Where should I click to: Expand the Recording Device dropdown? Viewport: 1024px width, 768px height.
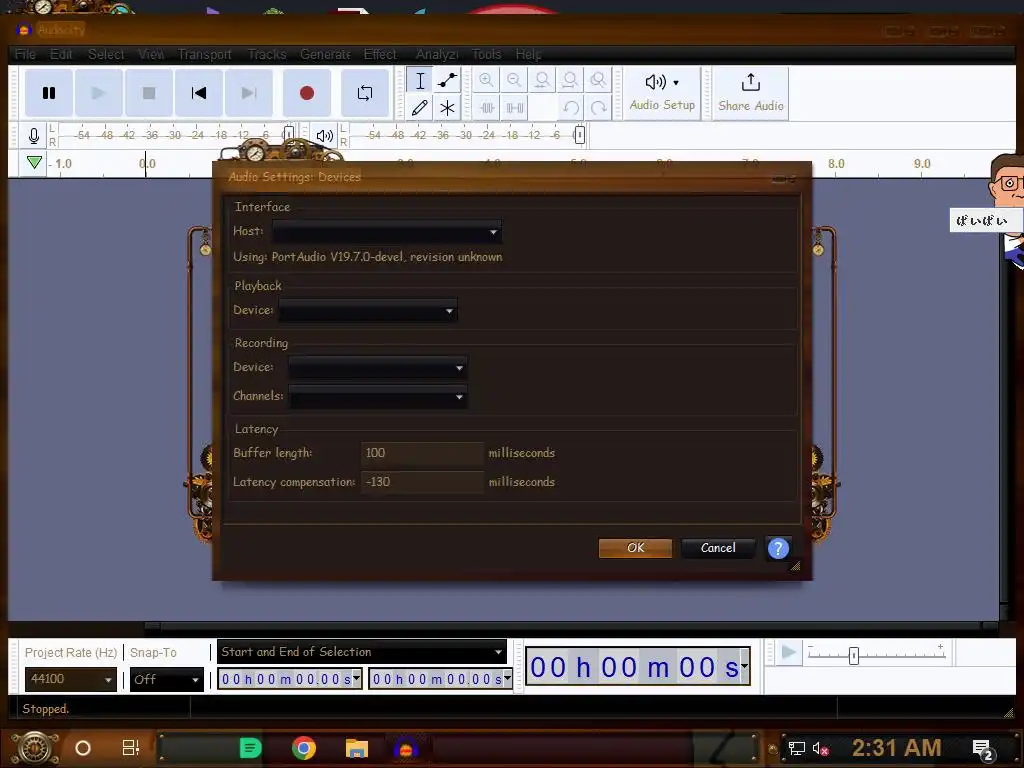click(x=377, y=368)
